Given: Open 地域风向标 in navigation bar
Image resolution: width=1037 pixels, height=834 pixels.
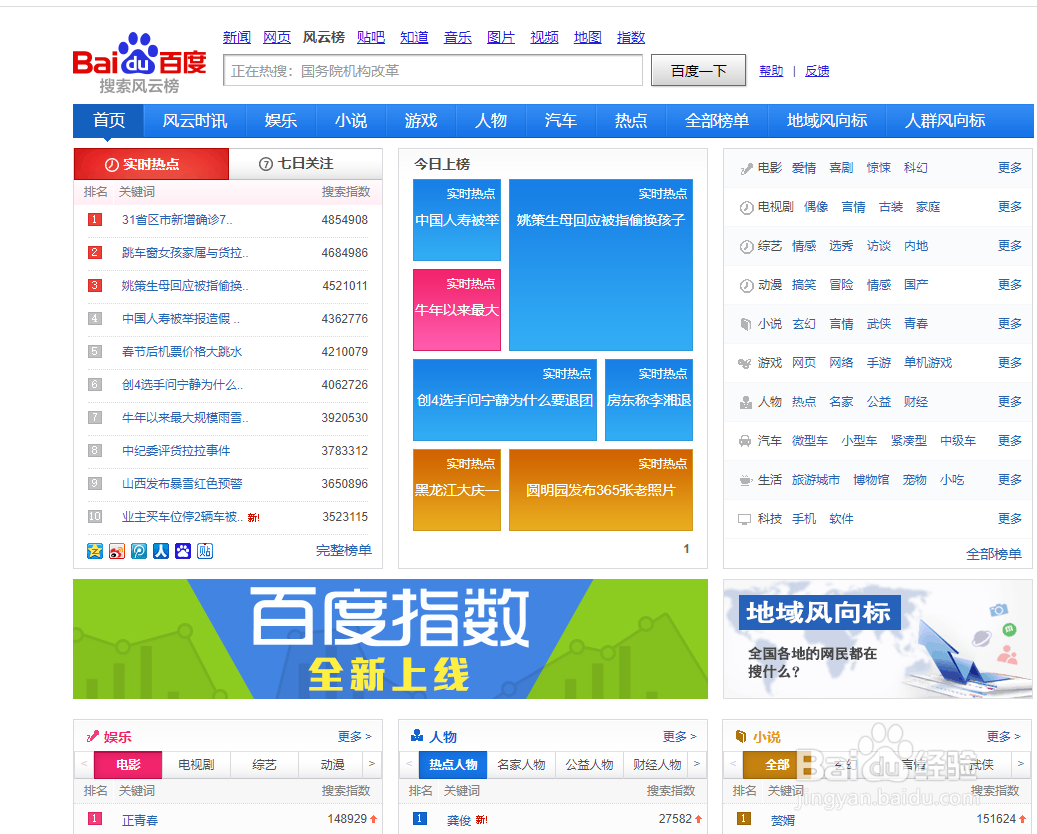Looking at the screenshot, I should pyautogui.click(x=827, y=120).
